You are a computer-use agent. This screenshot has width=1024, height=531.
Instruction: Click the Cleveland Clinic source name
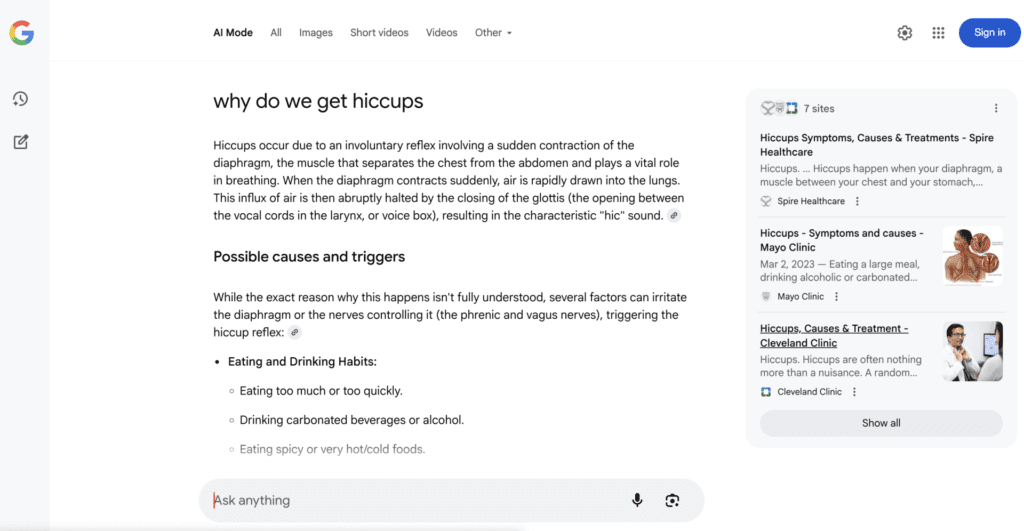point(809,392)
